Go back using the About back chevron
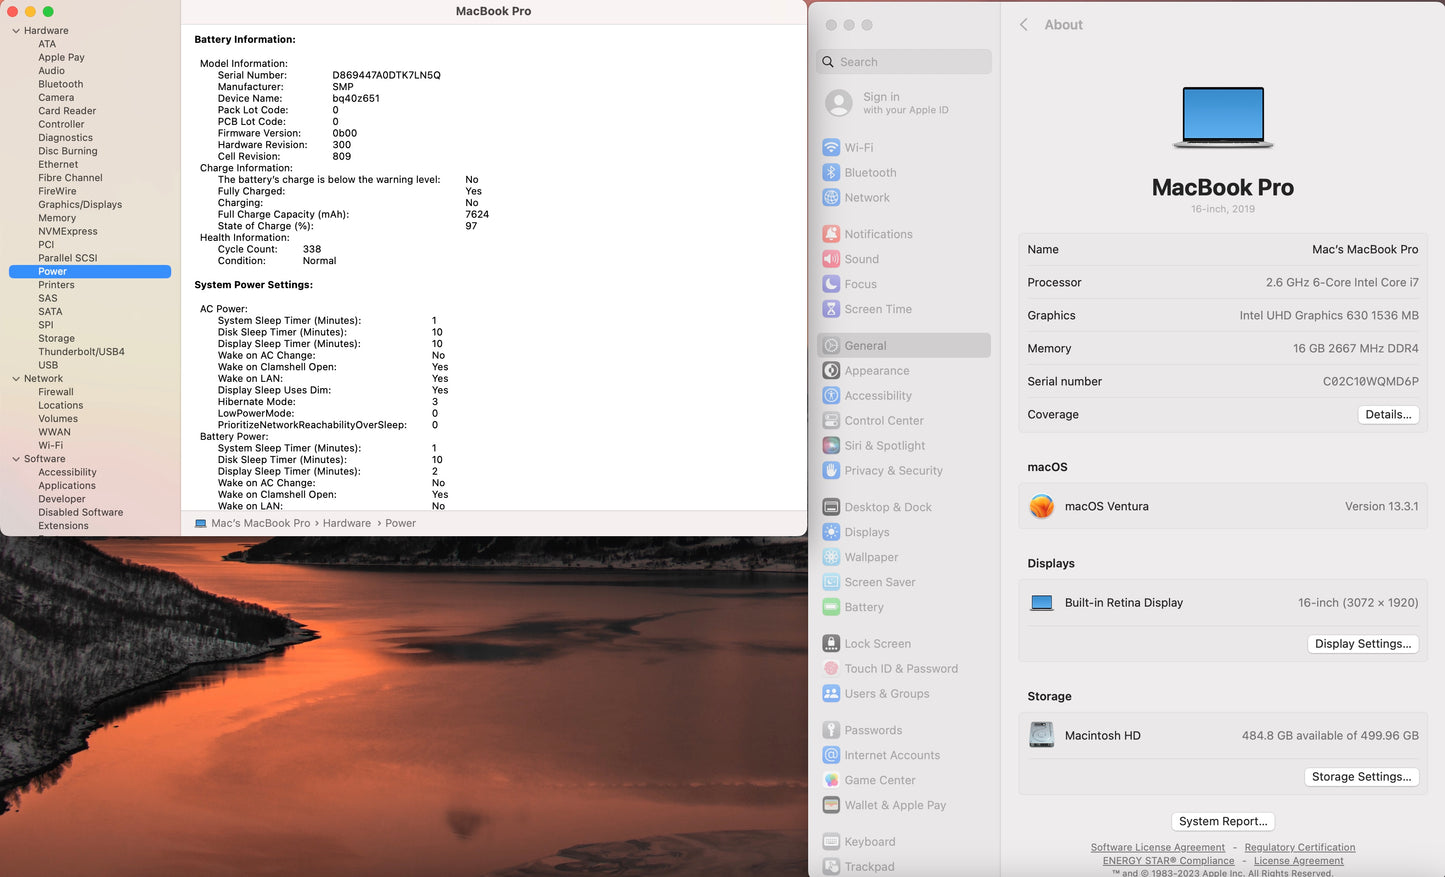The height and width of the screenshot is (877, 1445). (x=1023, y=25)
